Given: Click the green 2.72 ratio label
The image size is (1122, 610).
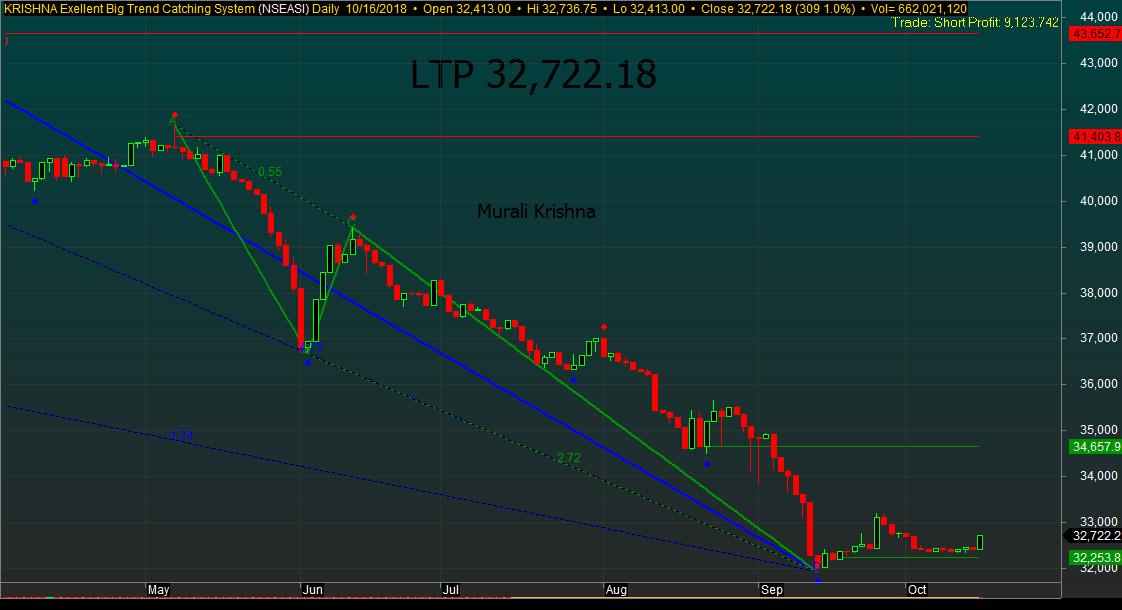Looking at the screenshot, I should click(x=569, y=458).
